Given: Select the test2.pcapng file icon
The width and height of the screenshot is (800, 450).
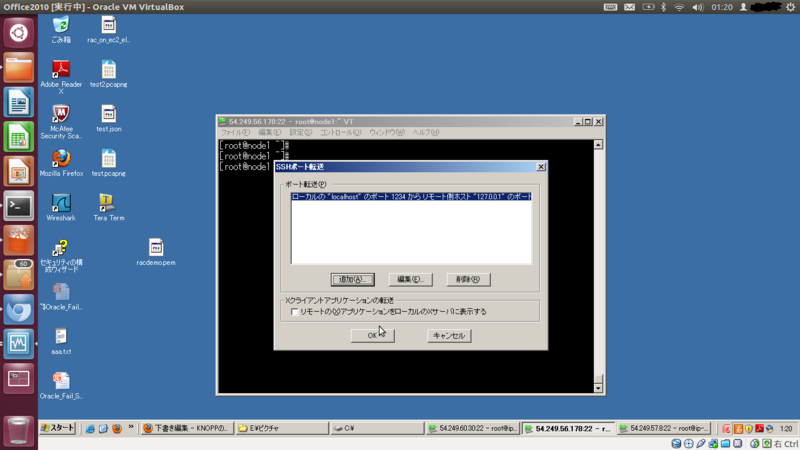Looking at the screenshot, I should (x=108, y=74).
